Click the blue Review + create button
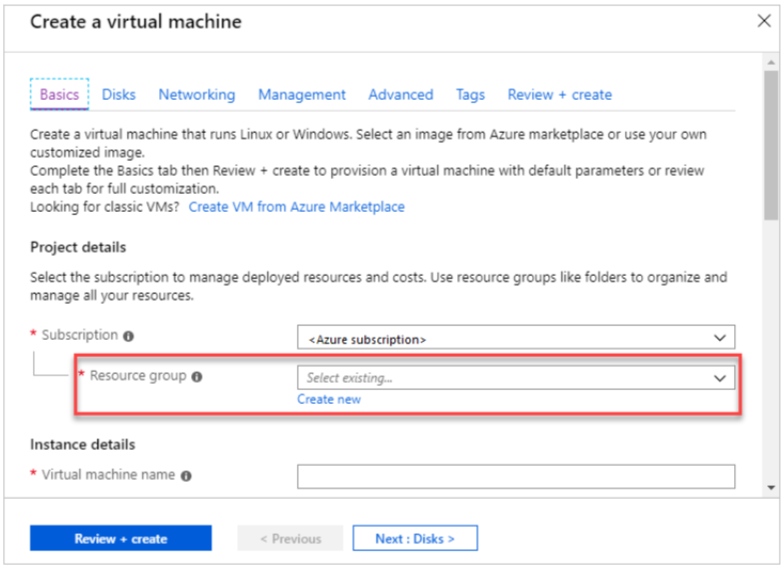 click(120, 538)
